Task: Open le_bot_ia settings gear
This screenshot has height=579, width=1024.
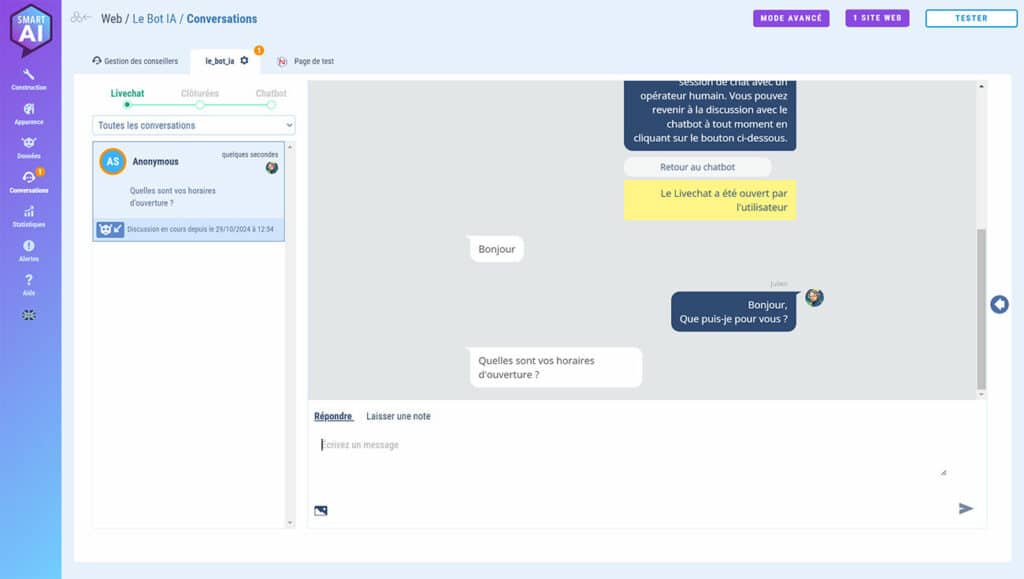Action: (244, 61)
